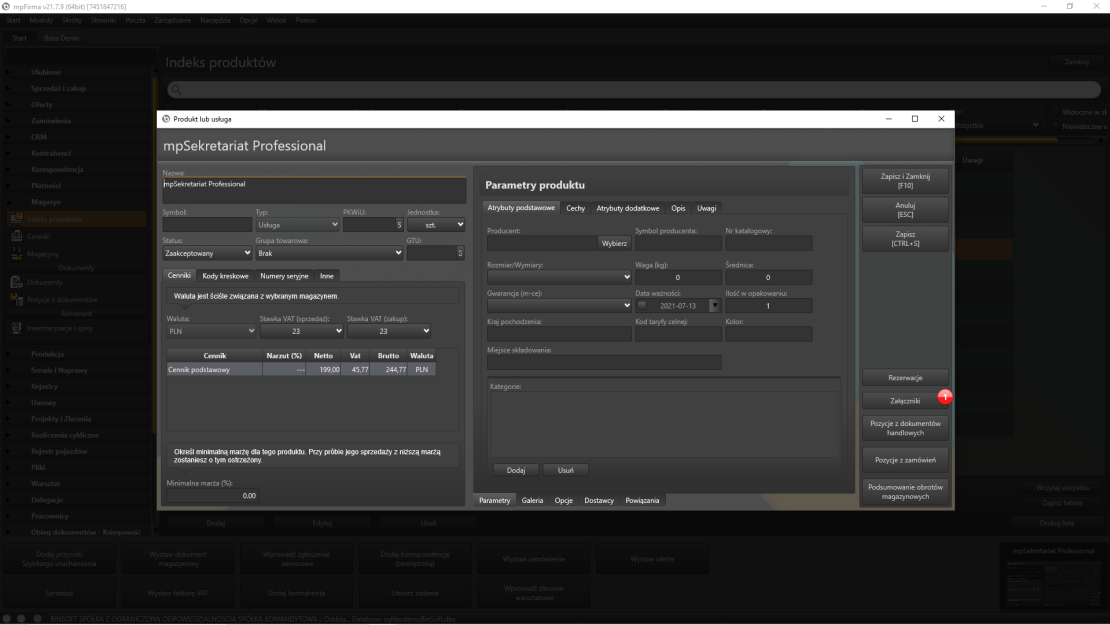Click Podsumowanie obrotów magazynowych button
This screenshot has width=1110, height=625.
905,491
